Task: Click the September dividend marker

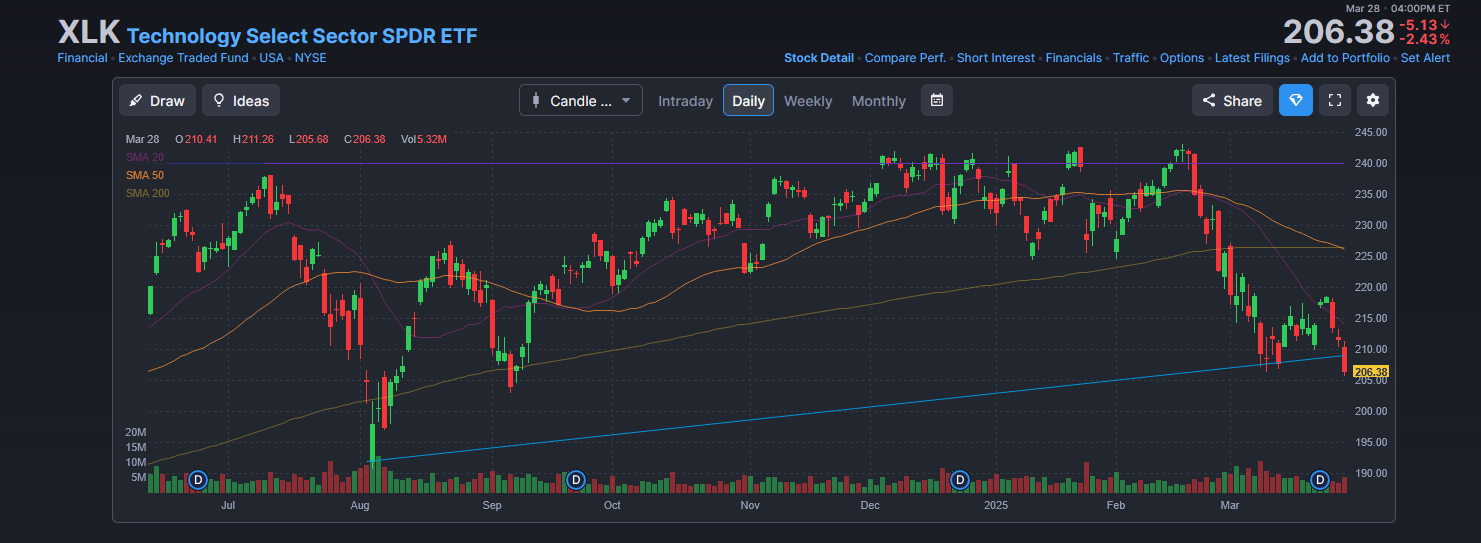Action: click(575, 481)
